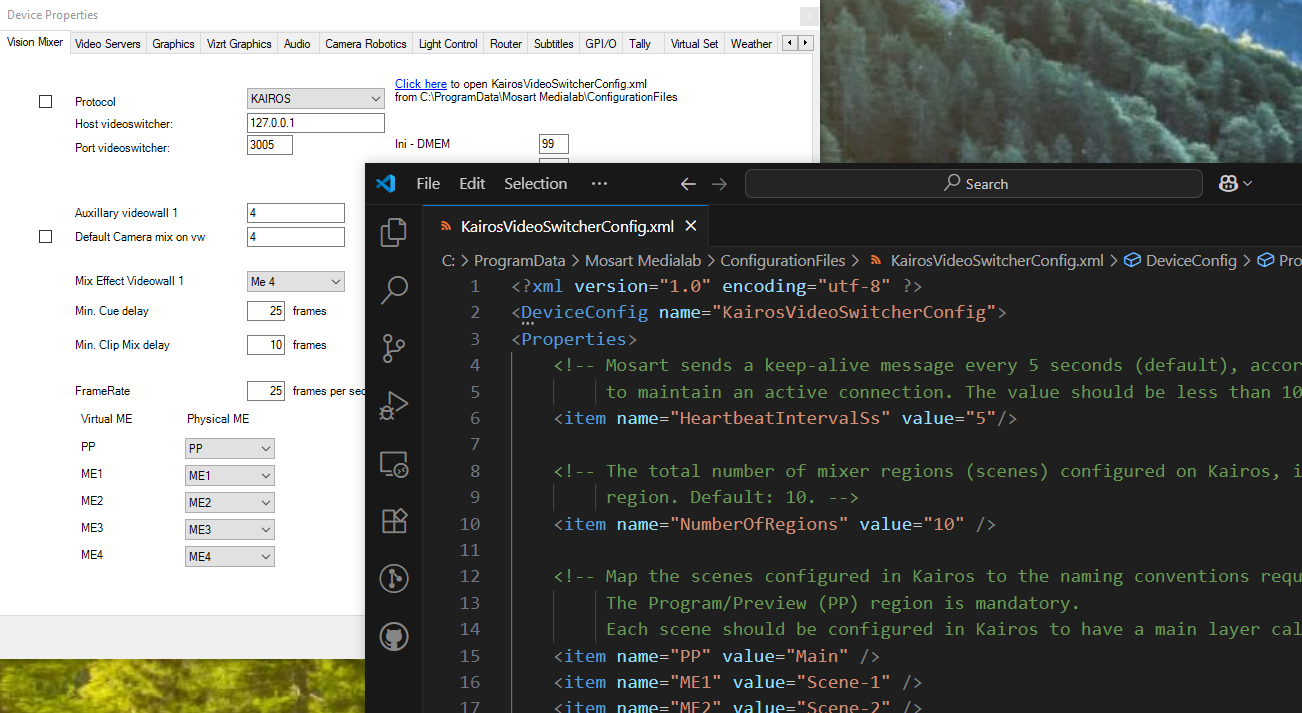1302x713 pixels.
Task: Open the Run and Debug view
Action: click(x=394, y=406)
